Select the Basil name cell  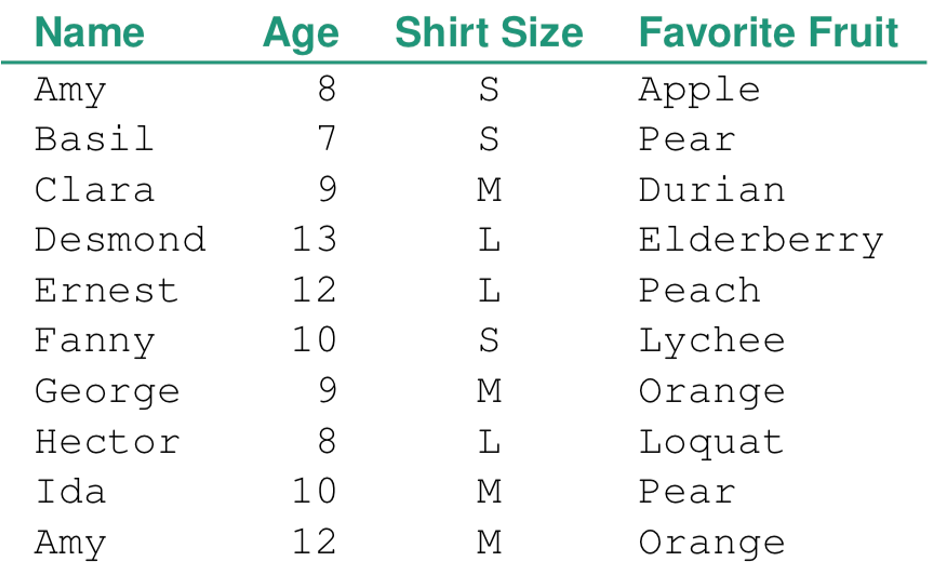94,139
